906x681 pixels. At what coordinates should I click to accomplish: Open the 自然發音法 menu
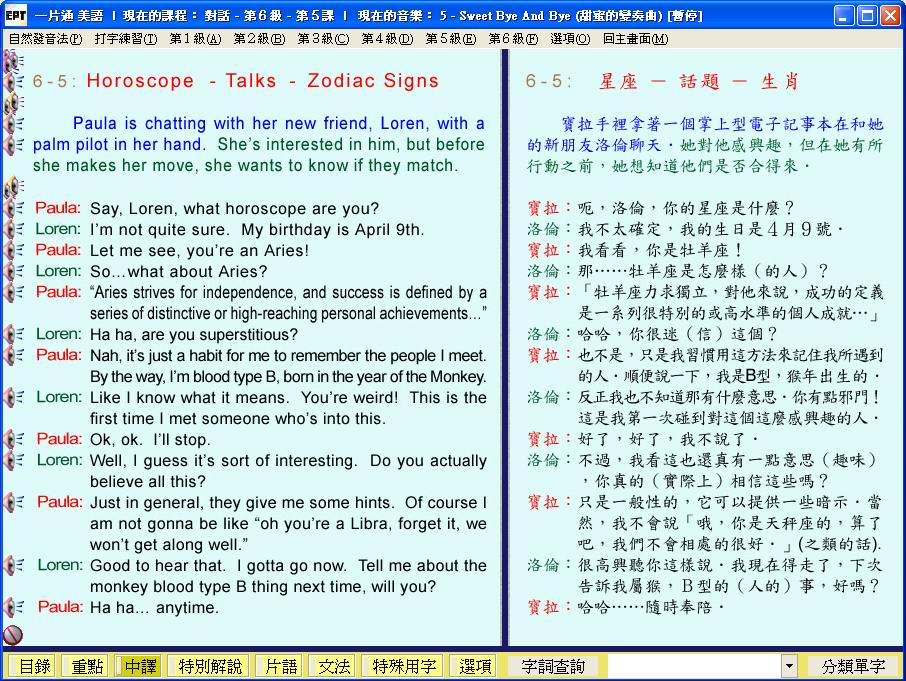point(45,39)
